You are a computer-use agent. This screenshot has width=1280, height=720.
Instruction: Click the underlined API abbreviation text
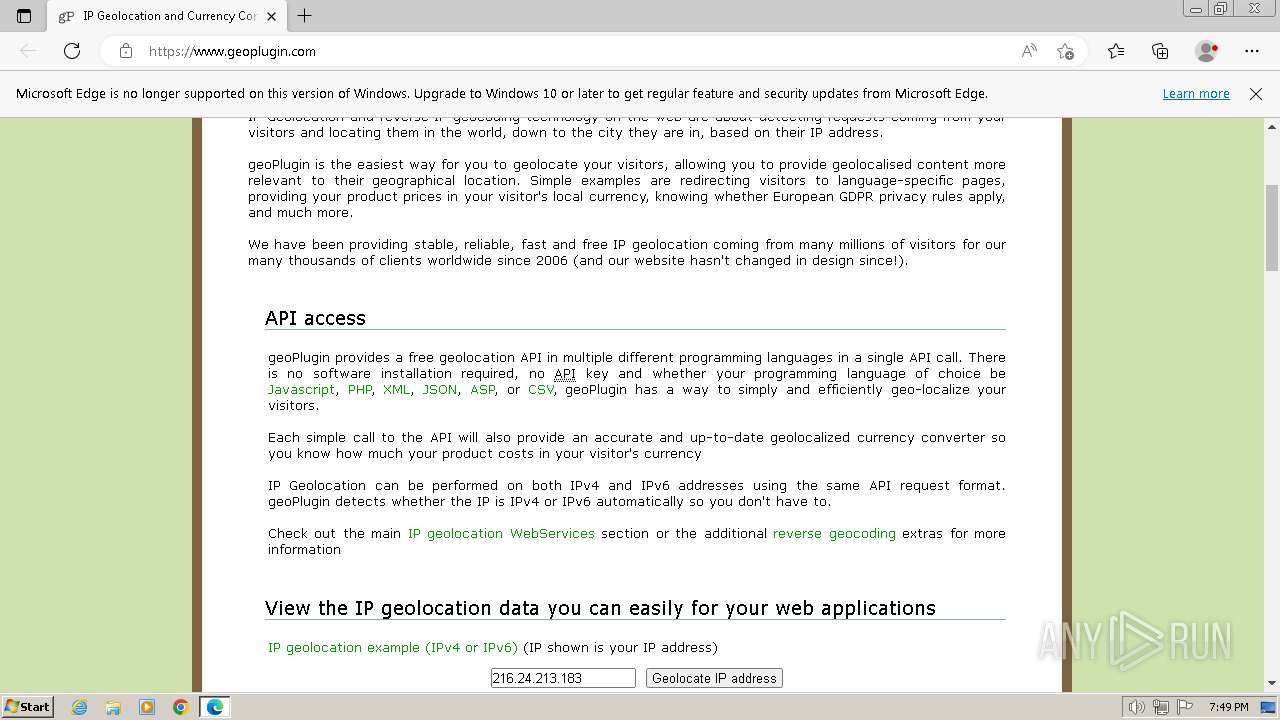565,374
